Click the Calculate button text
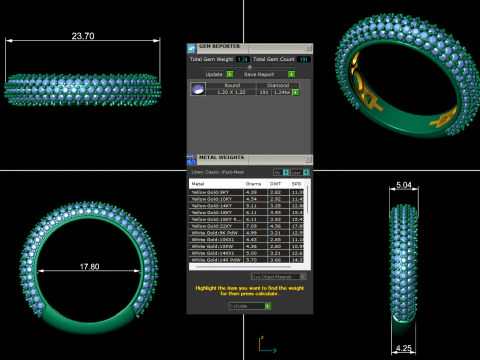 pyautogui.click(x=239, y=306)
